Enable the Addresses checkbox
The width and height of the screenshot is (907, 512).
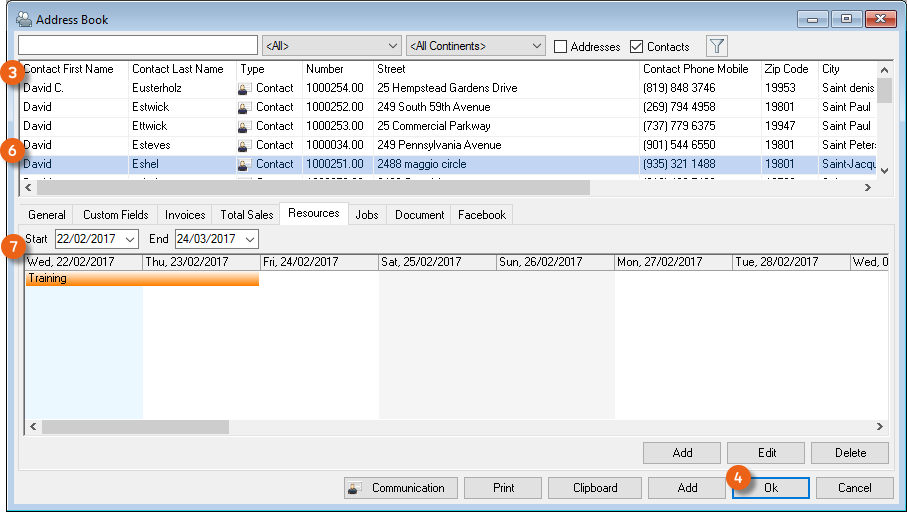tap(561, 47)
